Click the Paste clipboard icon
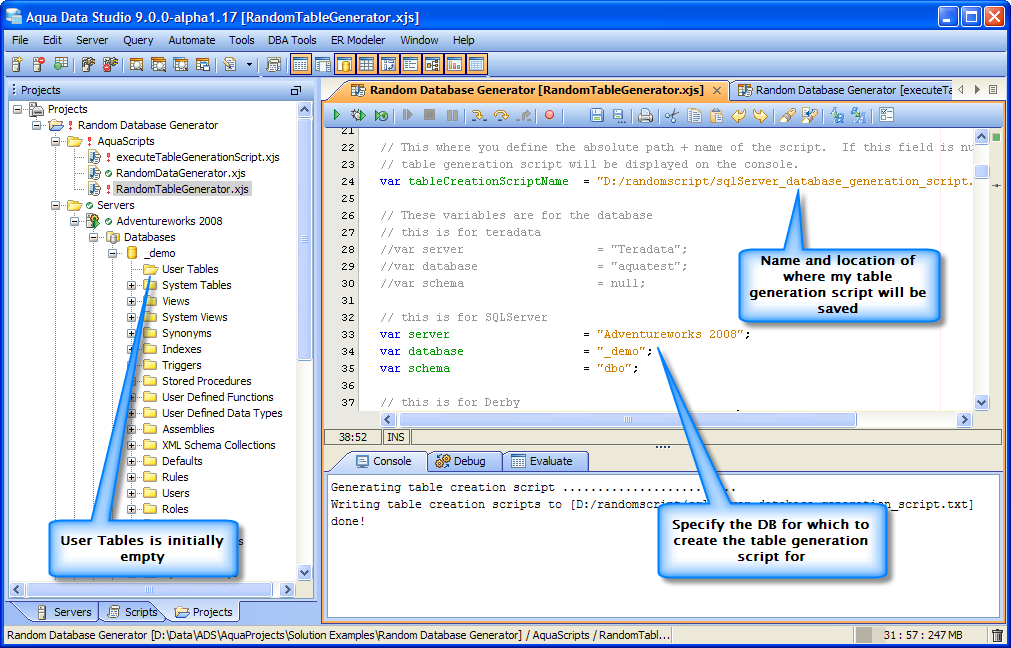The image size is (1011, 648). tap(716, 115)
